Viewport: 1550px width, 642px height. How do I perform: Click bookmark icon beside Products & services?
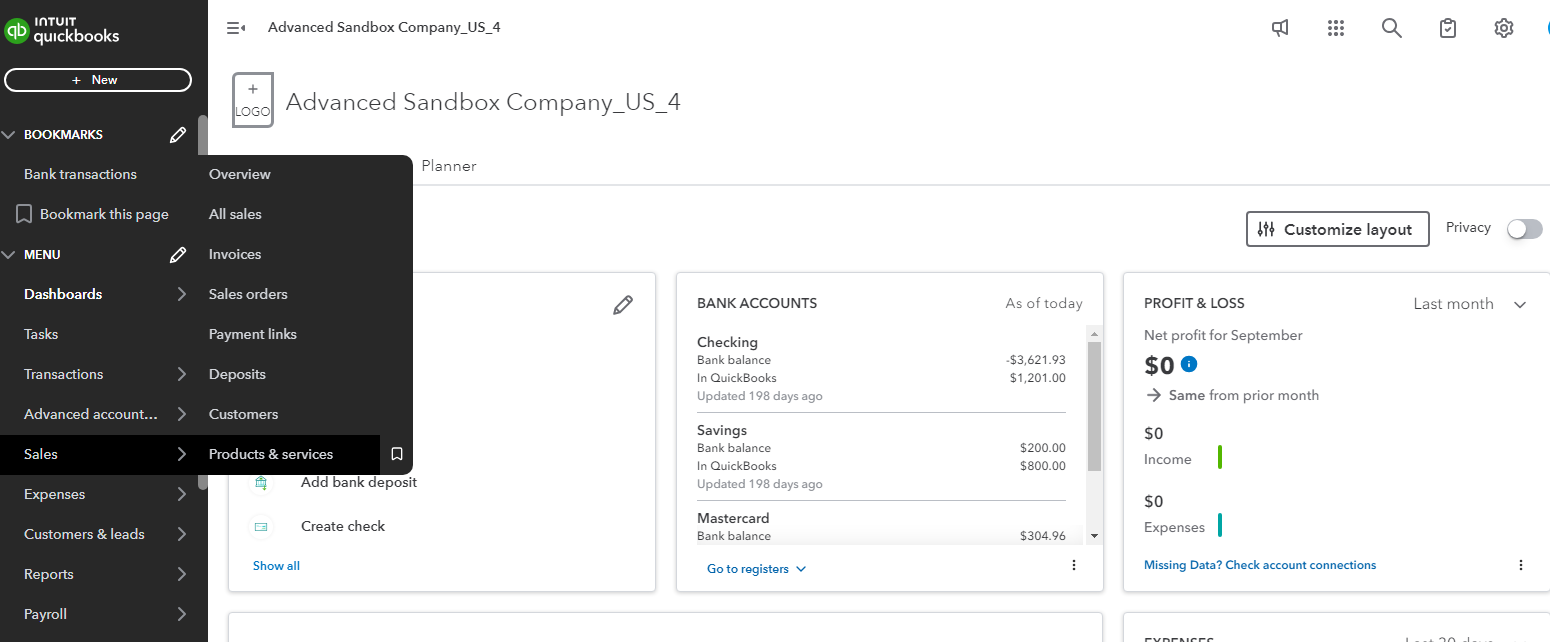tap(396, 454)
